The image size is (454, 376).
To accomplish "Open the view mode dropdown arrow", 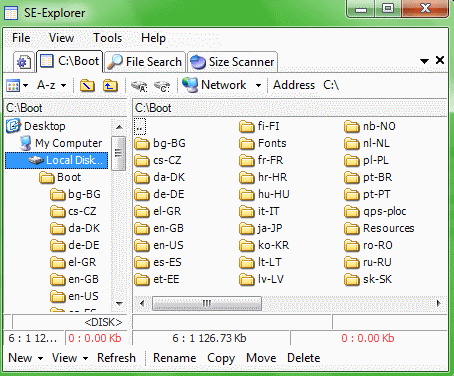I will [x=25, y=86].
